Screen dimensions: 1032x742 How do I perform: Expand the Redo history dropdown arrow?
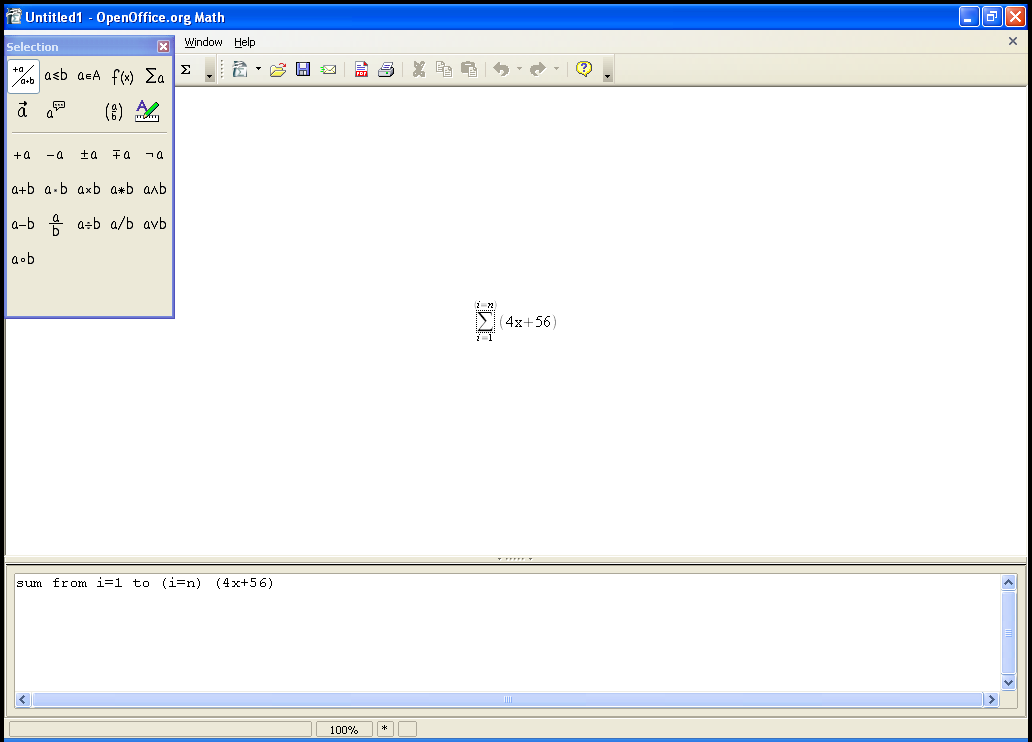556,69
